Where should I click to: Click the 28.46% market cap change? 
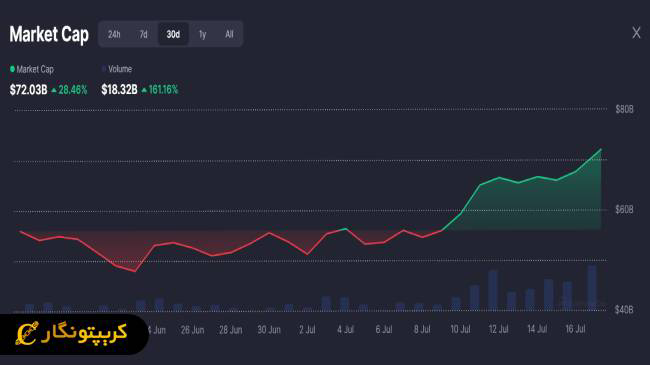click(69, 90)
